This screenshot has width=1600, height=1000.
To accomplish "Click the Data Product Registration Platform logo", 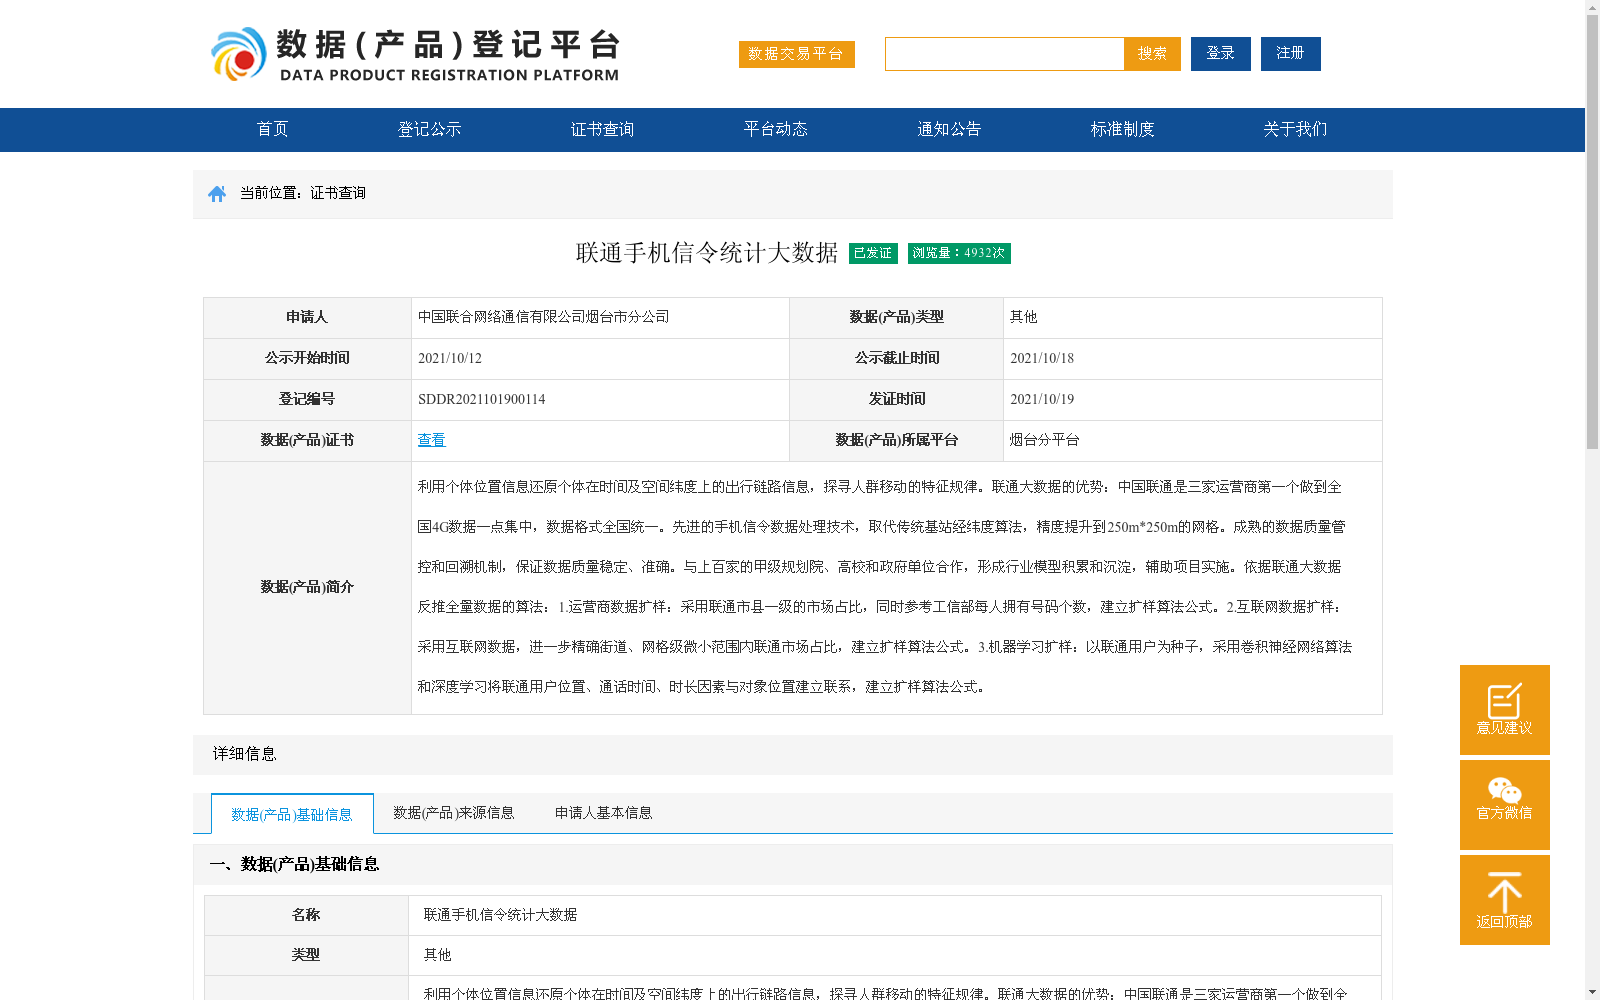I will point(415,54).
